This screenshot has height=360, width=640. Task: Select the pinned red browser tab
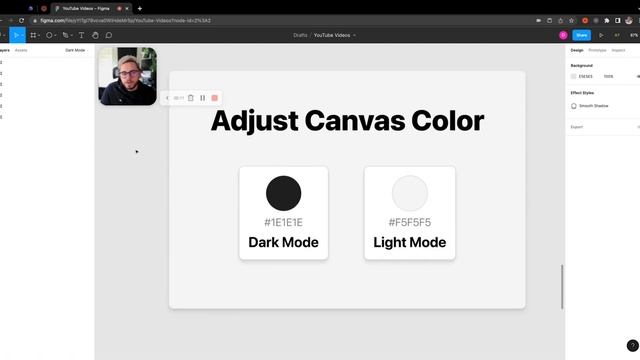44,8
